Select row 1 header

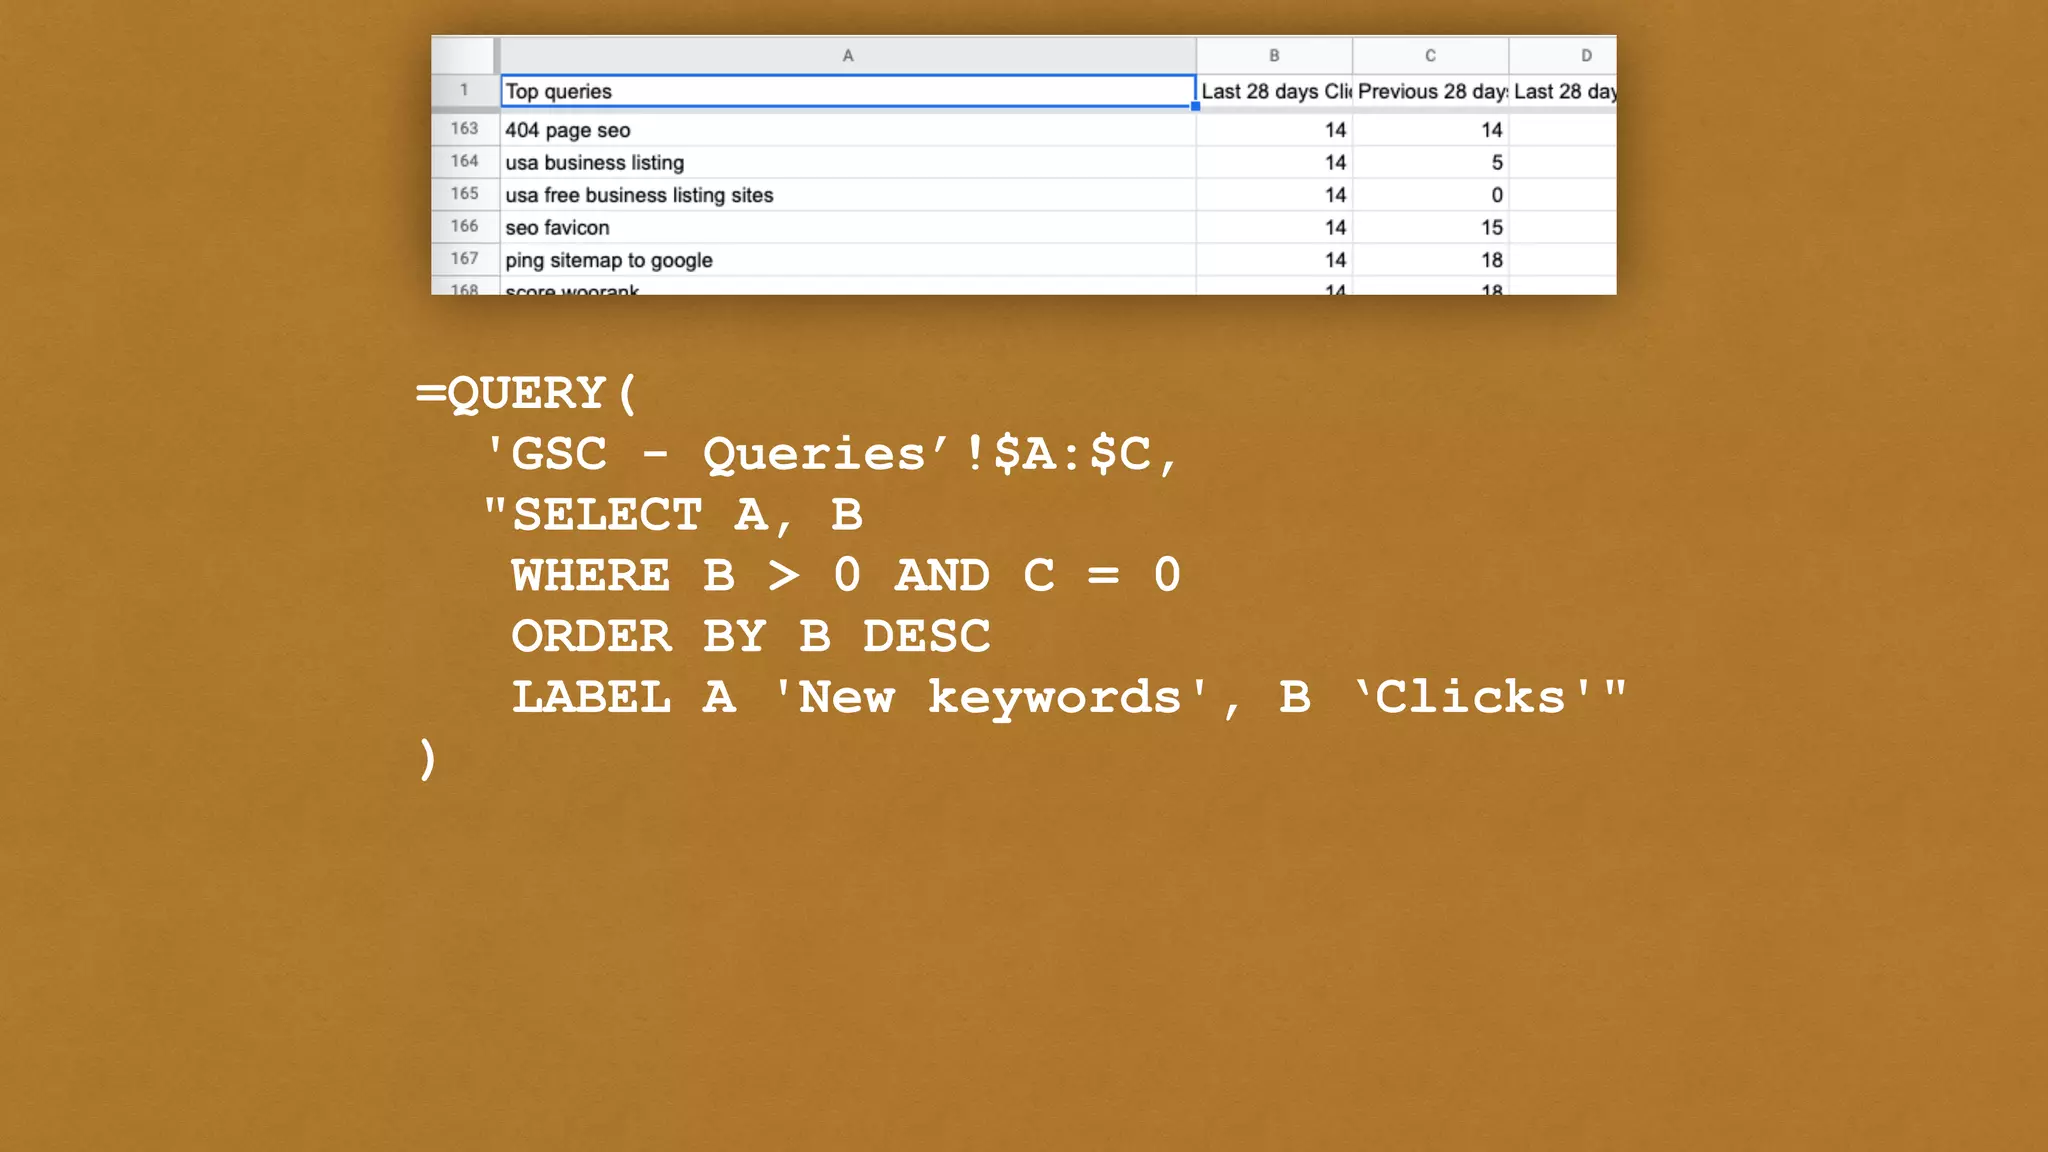point(464,90)
